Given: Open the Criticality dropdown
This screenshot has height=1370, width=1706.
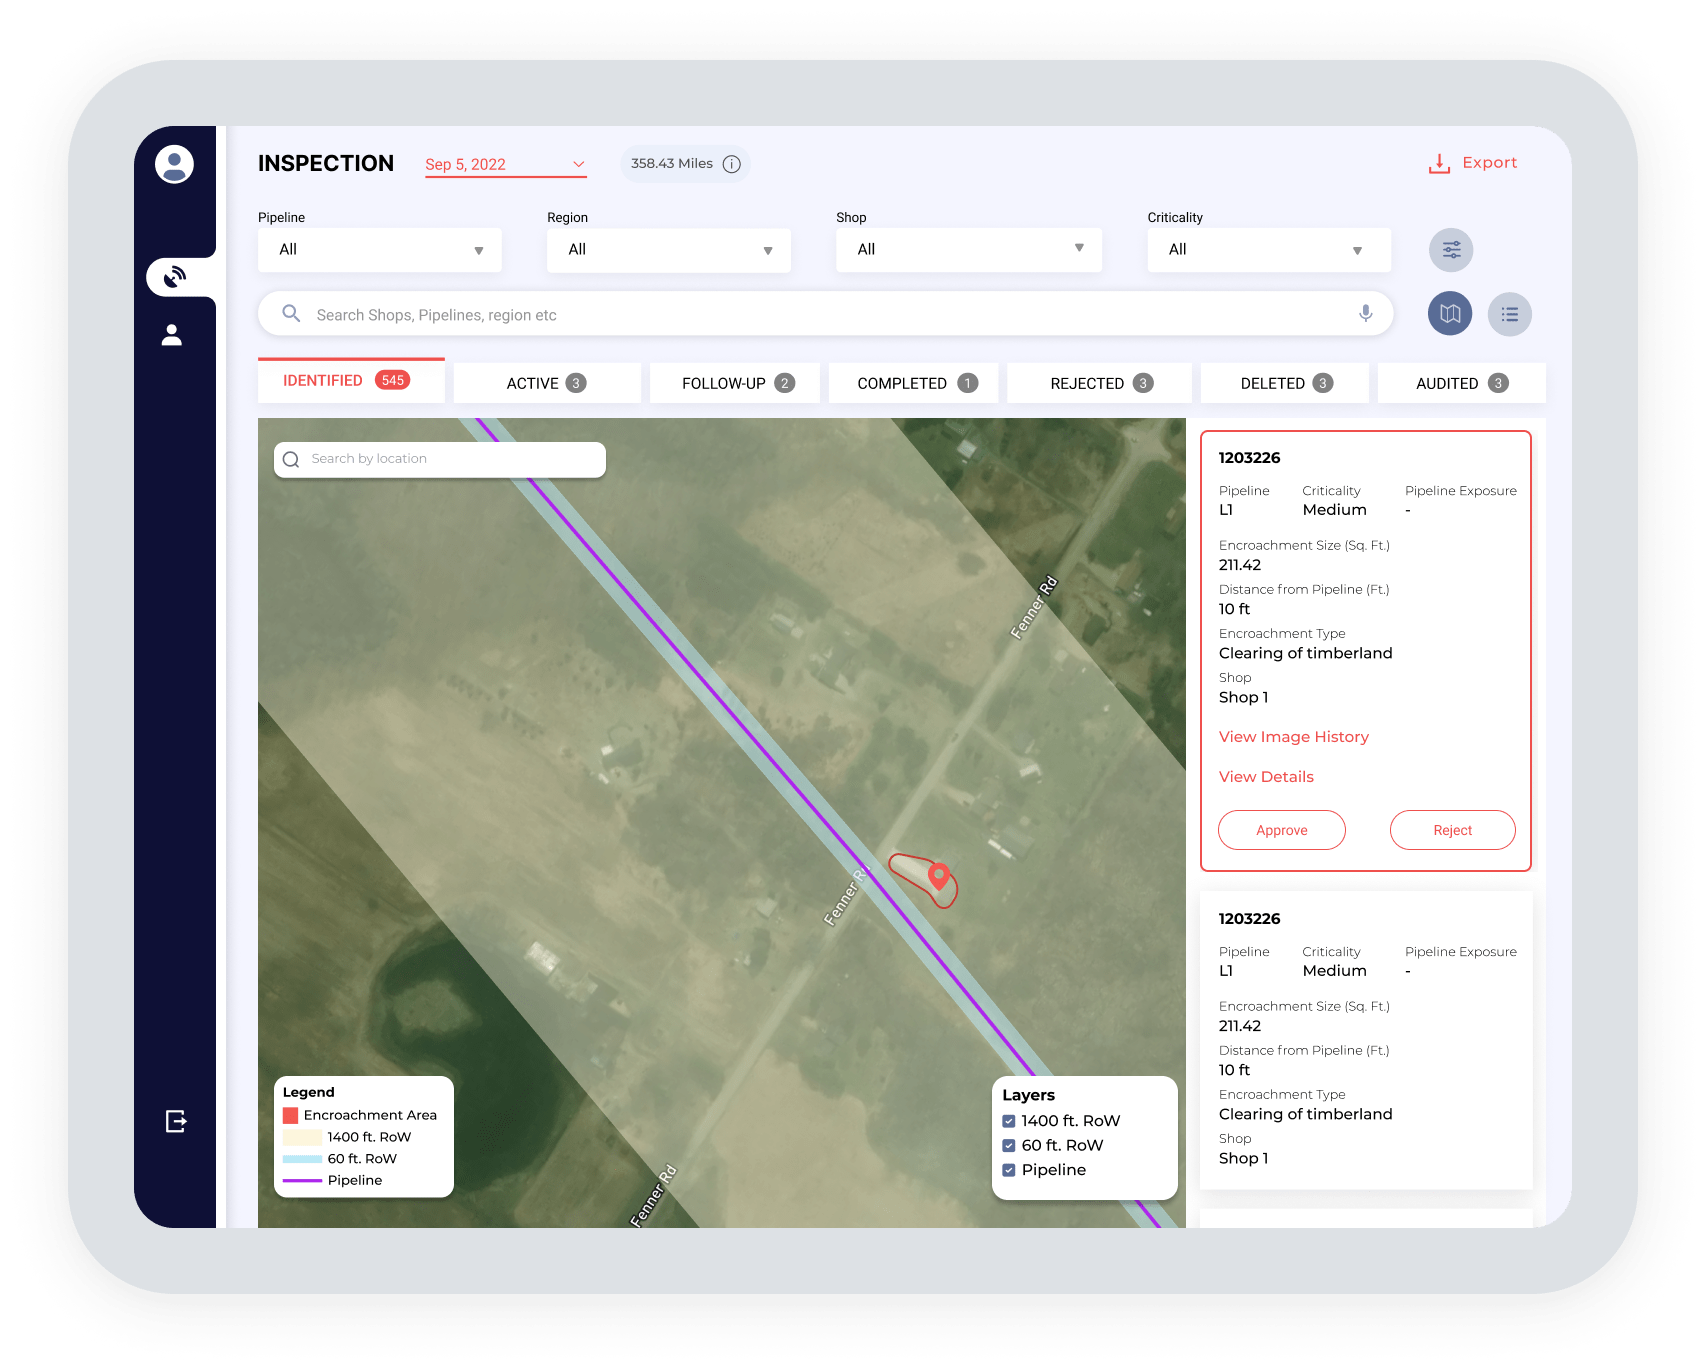Looking at the screenshot, I should [x=1269, y=250].
